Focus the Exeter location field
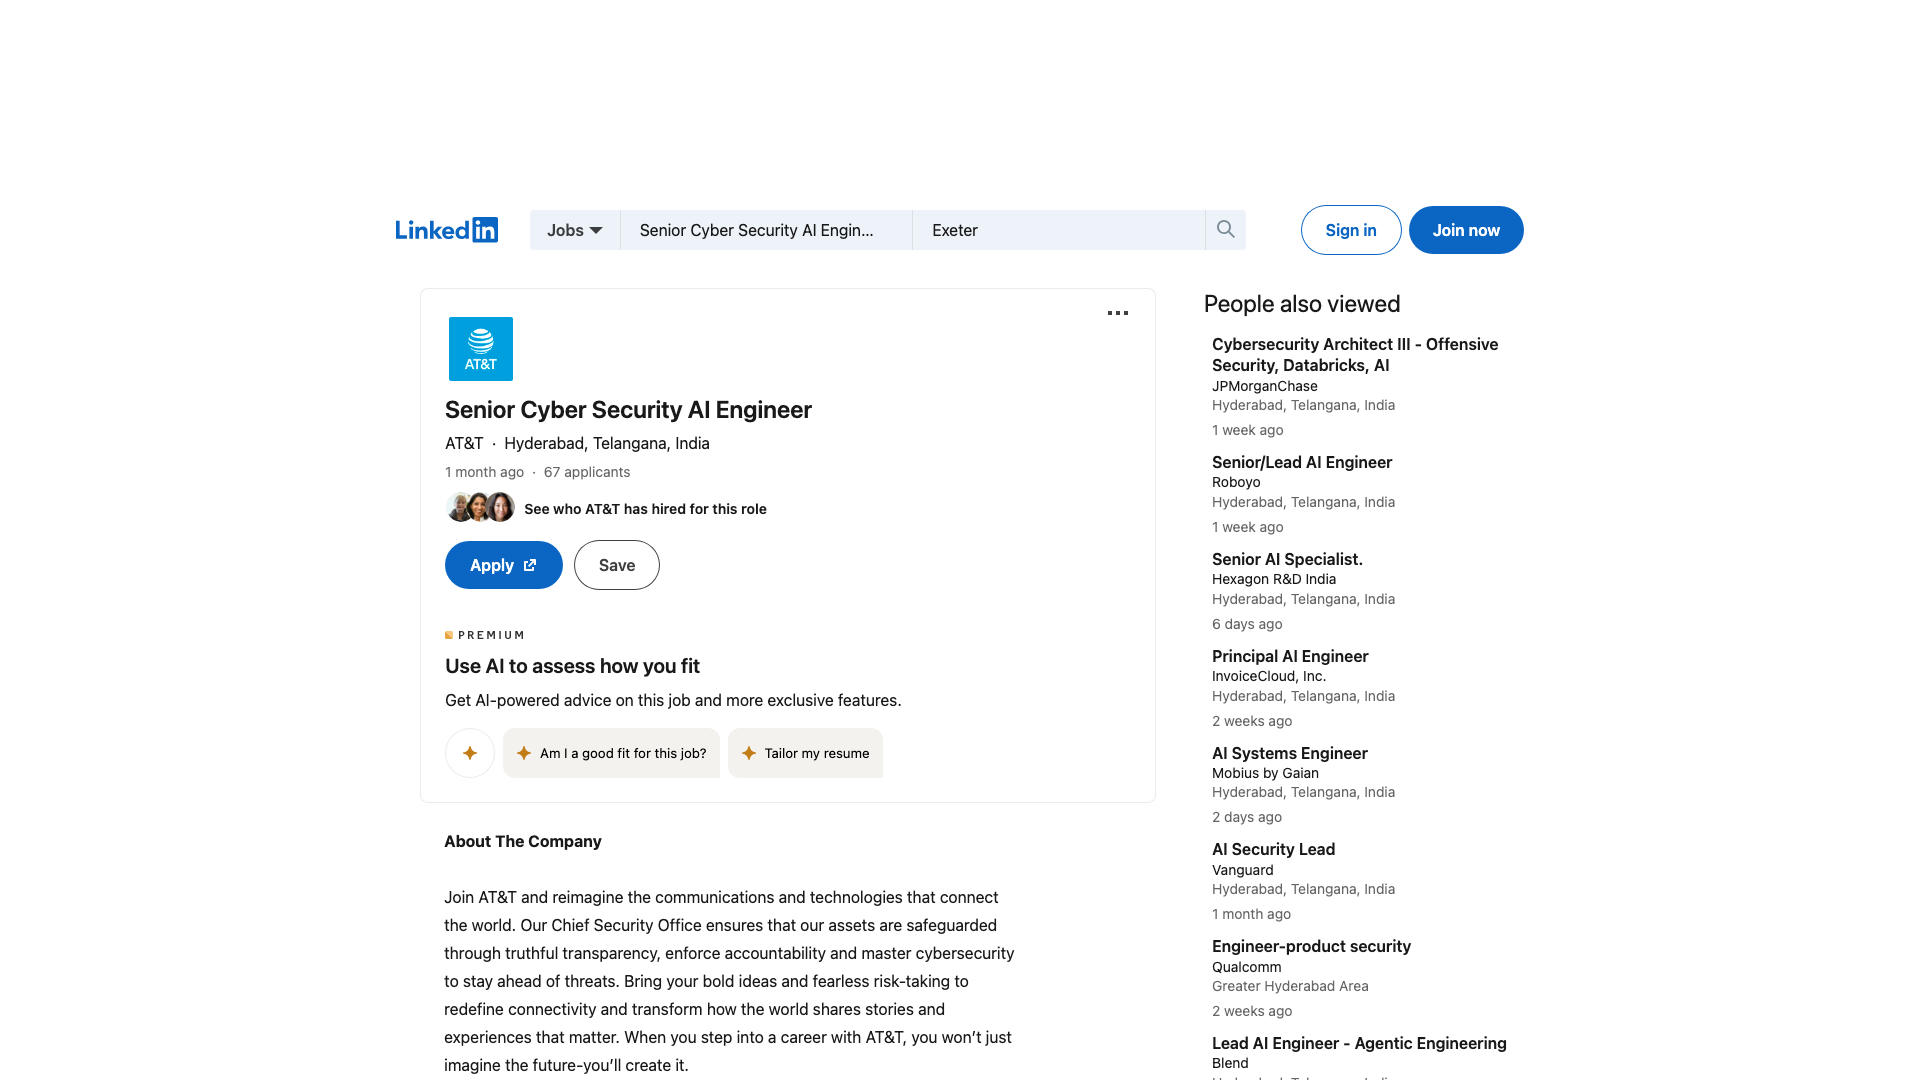1920x1080 pixels. coord(1059,230)
